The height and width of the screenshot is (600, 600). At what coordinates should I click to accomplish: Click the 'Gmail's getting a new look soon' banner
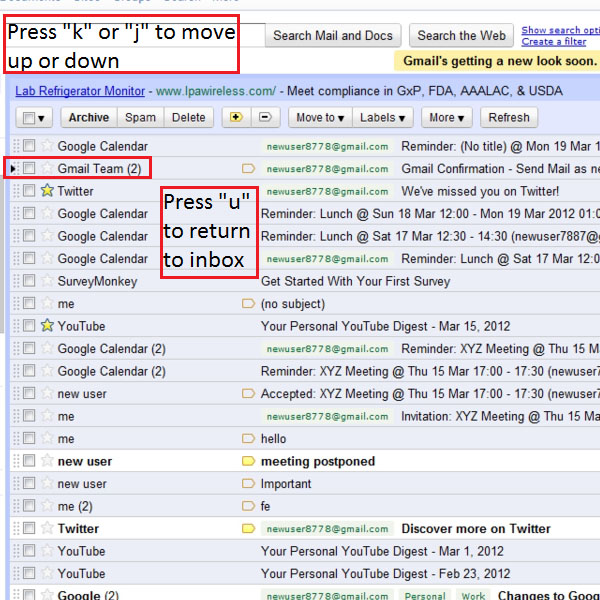pyautogui.click(x=497, y=61)
